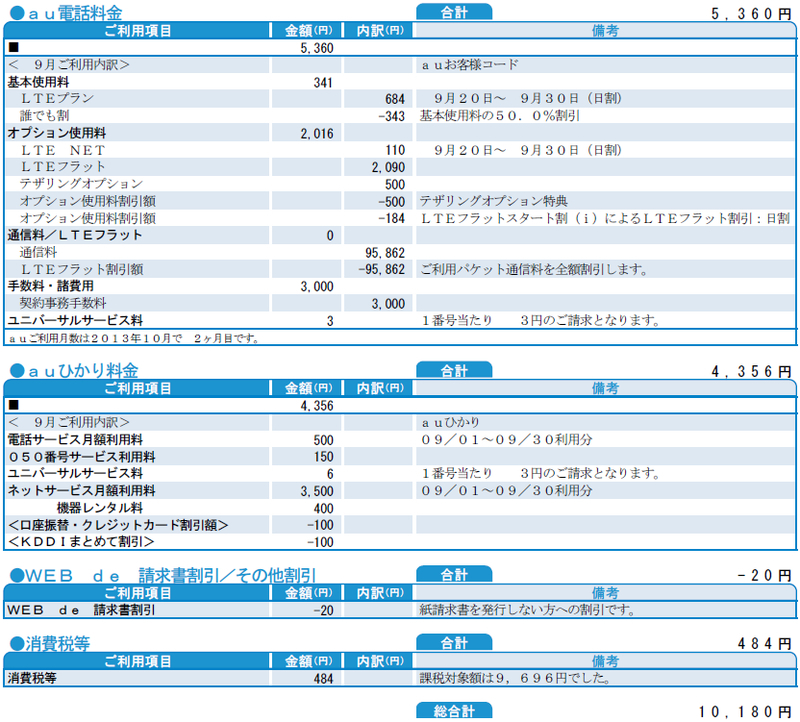Image resolution: width=800 pixels, height=722 pixels.
Task: Click the 備考 column header in 消費税等 table
Action: coord(605,661)
